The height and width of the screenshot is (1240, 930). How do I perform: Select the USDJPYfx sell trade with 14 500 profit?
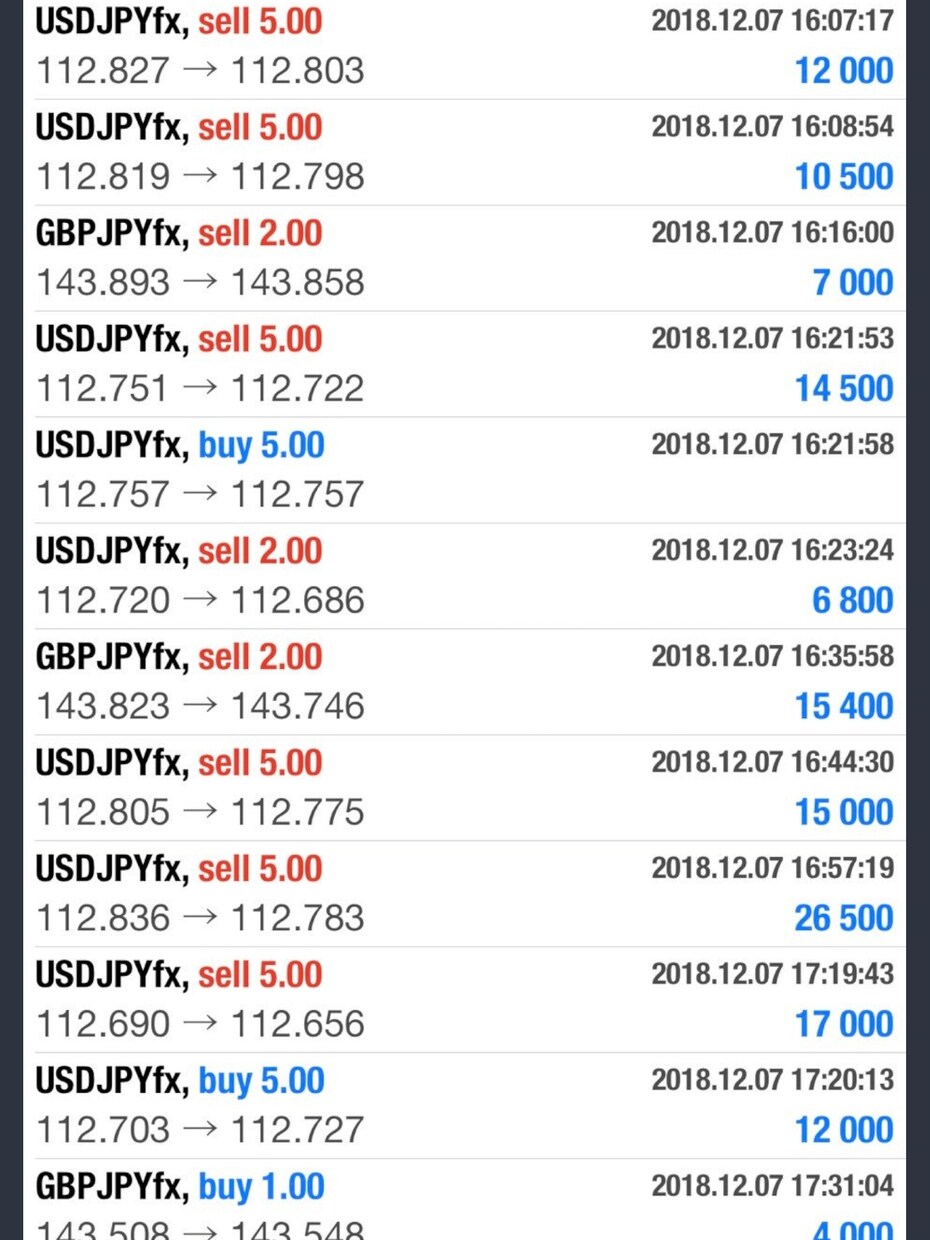tap(464, 364)
